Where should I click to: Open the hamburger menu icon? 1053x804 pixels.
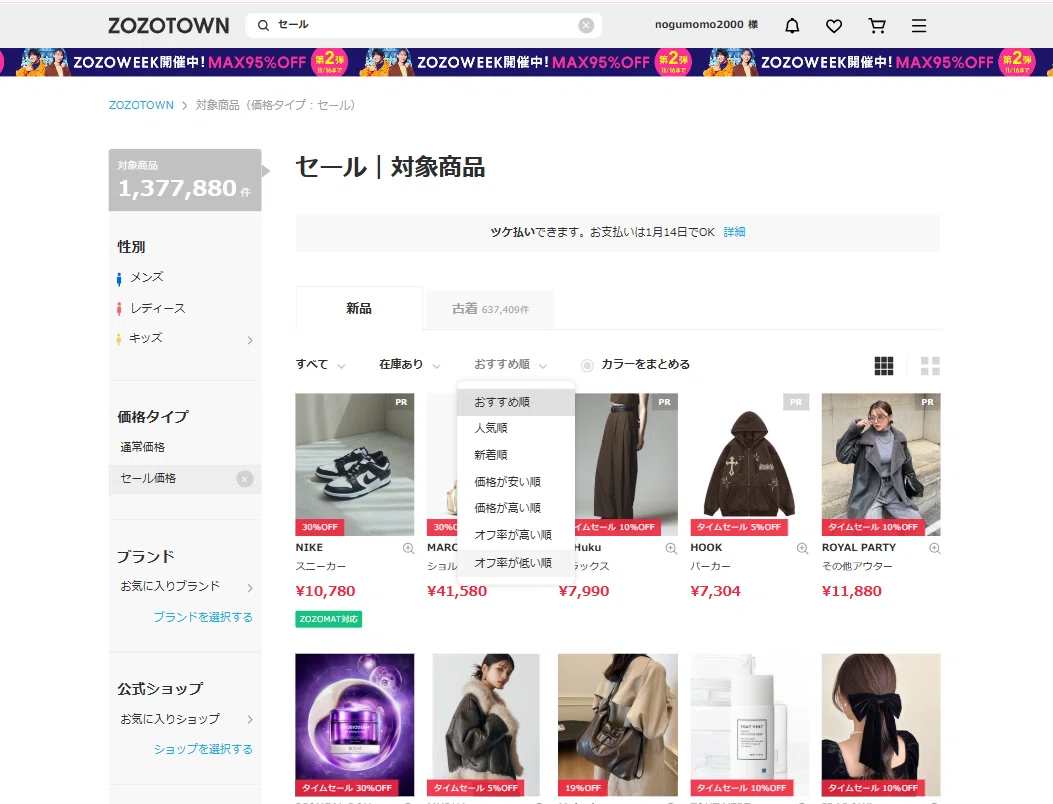[919, 26]
